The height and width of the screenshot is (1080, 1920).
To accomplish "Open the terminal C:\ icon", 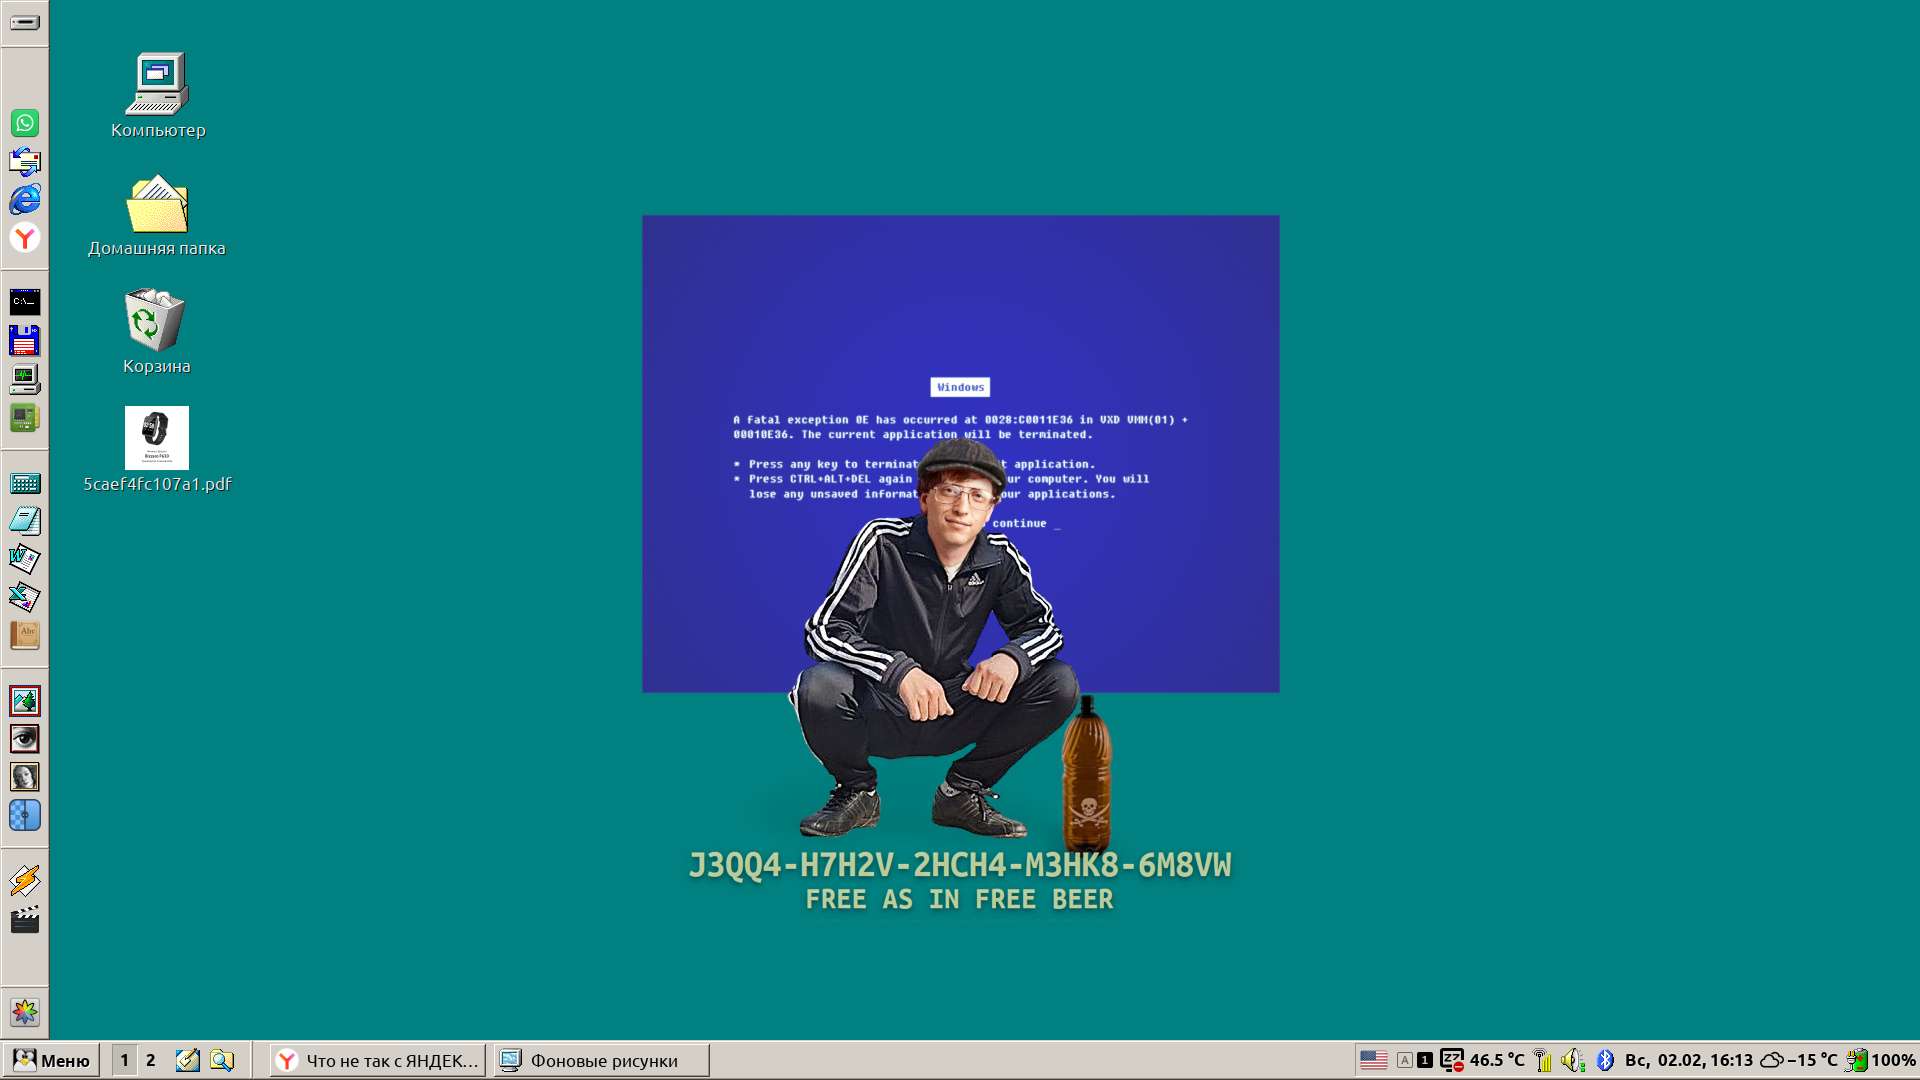I will [x=24, y=302].
